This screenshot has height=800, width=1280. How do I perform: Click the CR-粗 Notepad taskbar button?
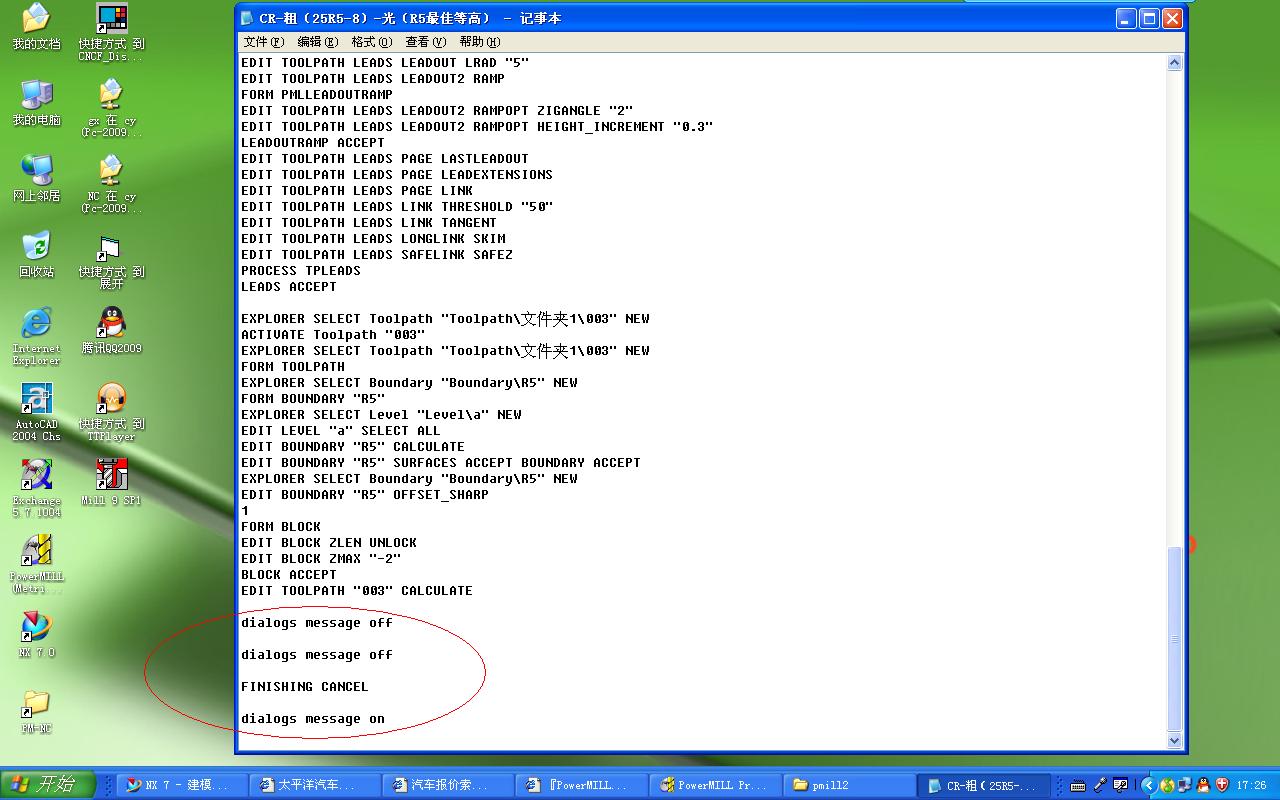coord(986,785)
